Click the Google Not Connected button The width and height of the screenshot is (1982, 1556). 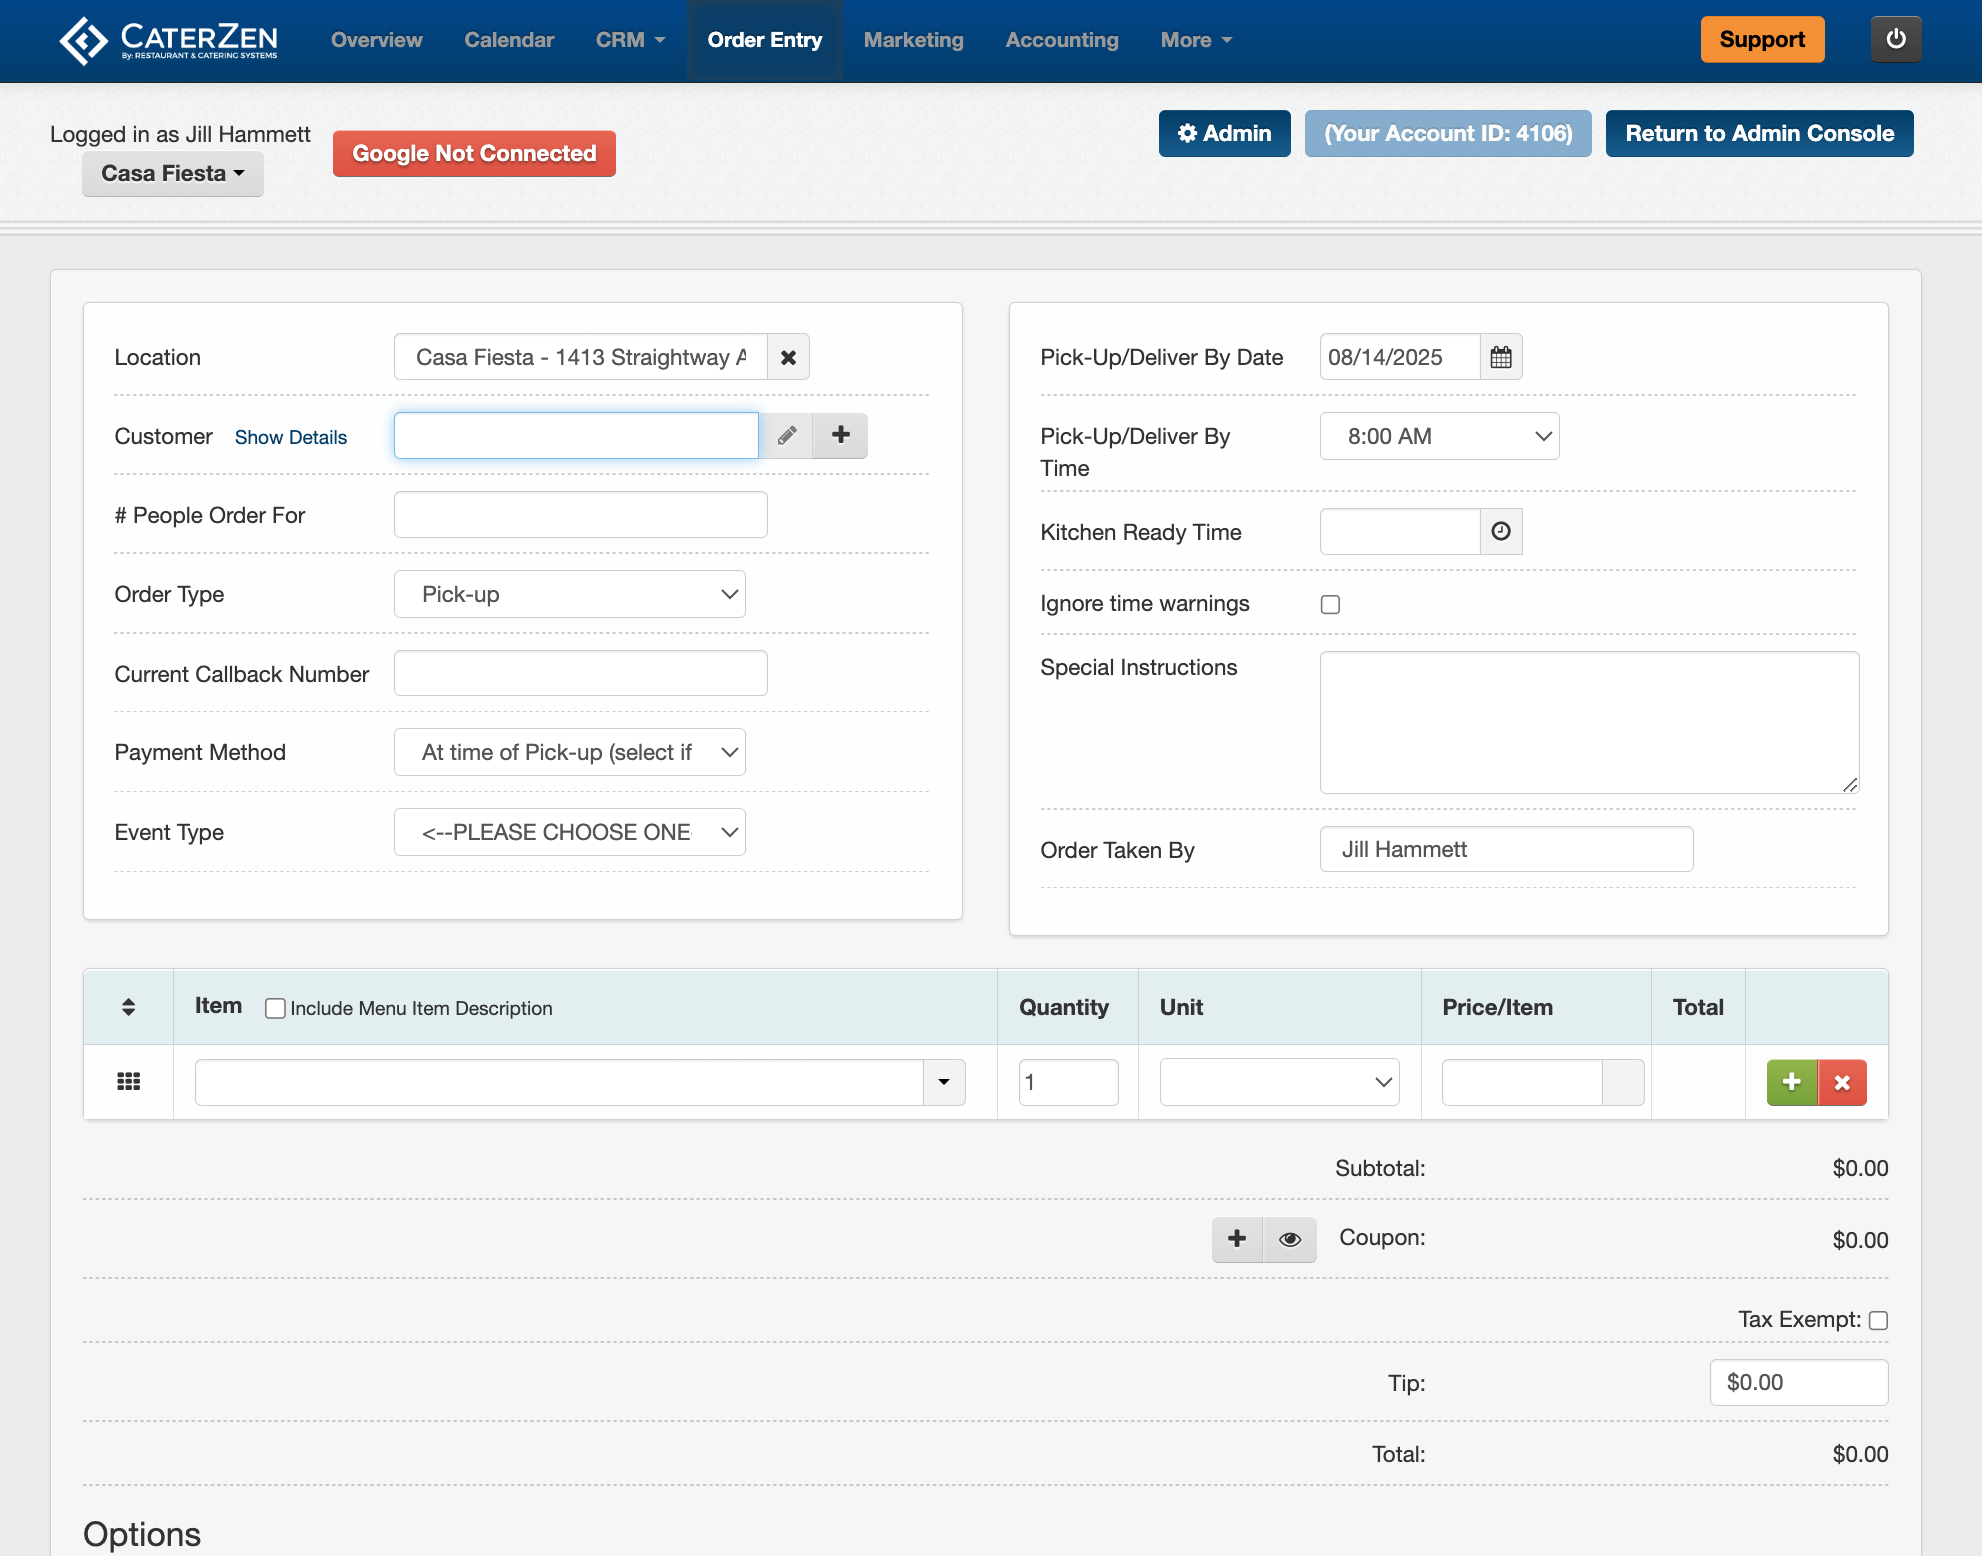click(474, 154)
